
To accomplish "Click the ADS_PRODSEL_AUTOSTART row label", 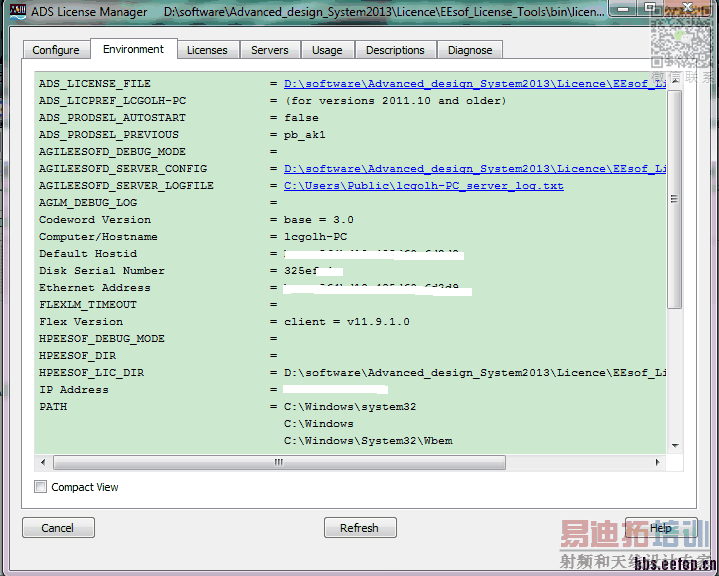I will coord(112,117).
